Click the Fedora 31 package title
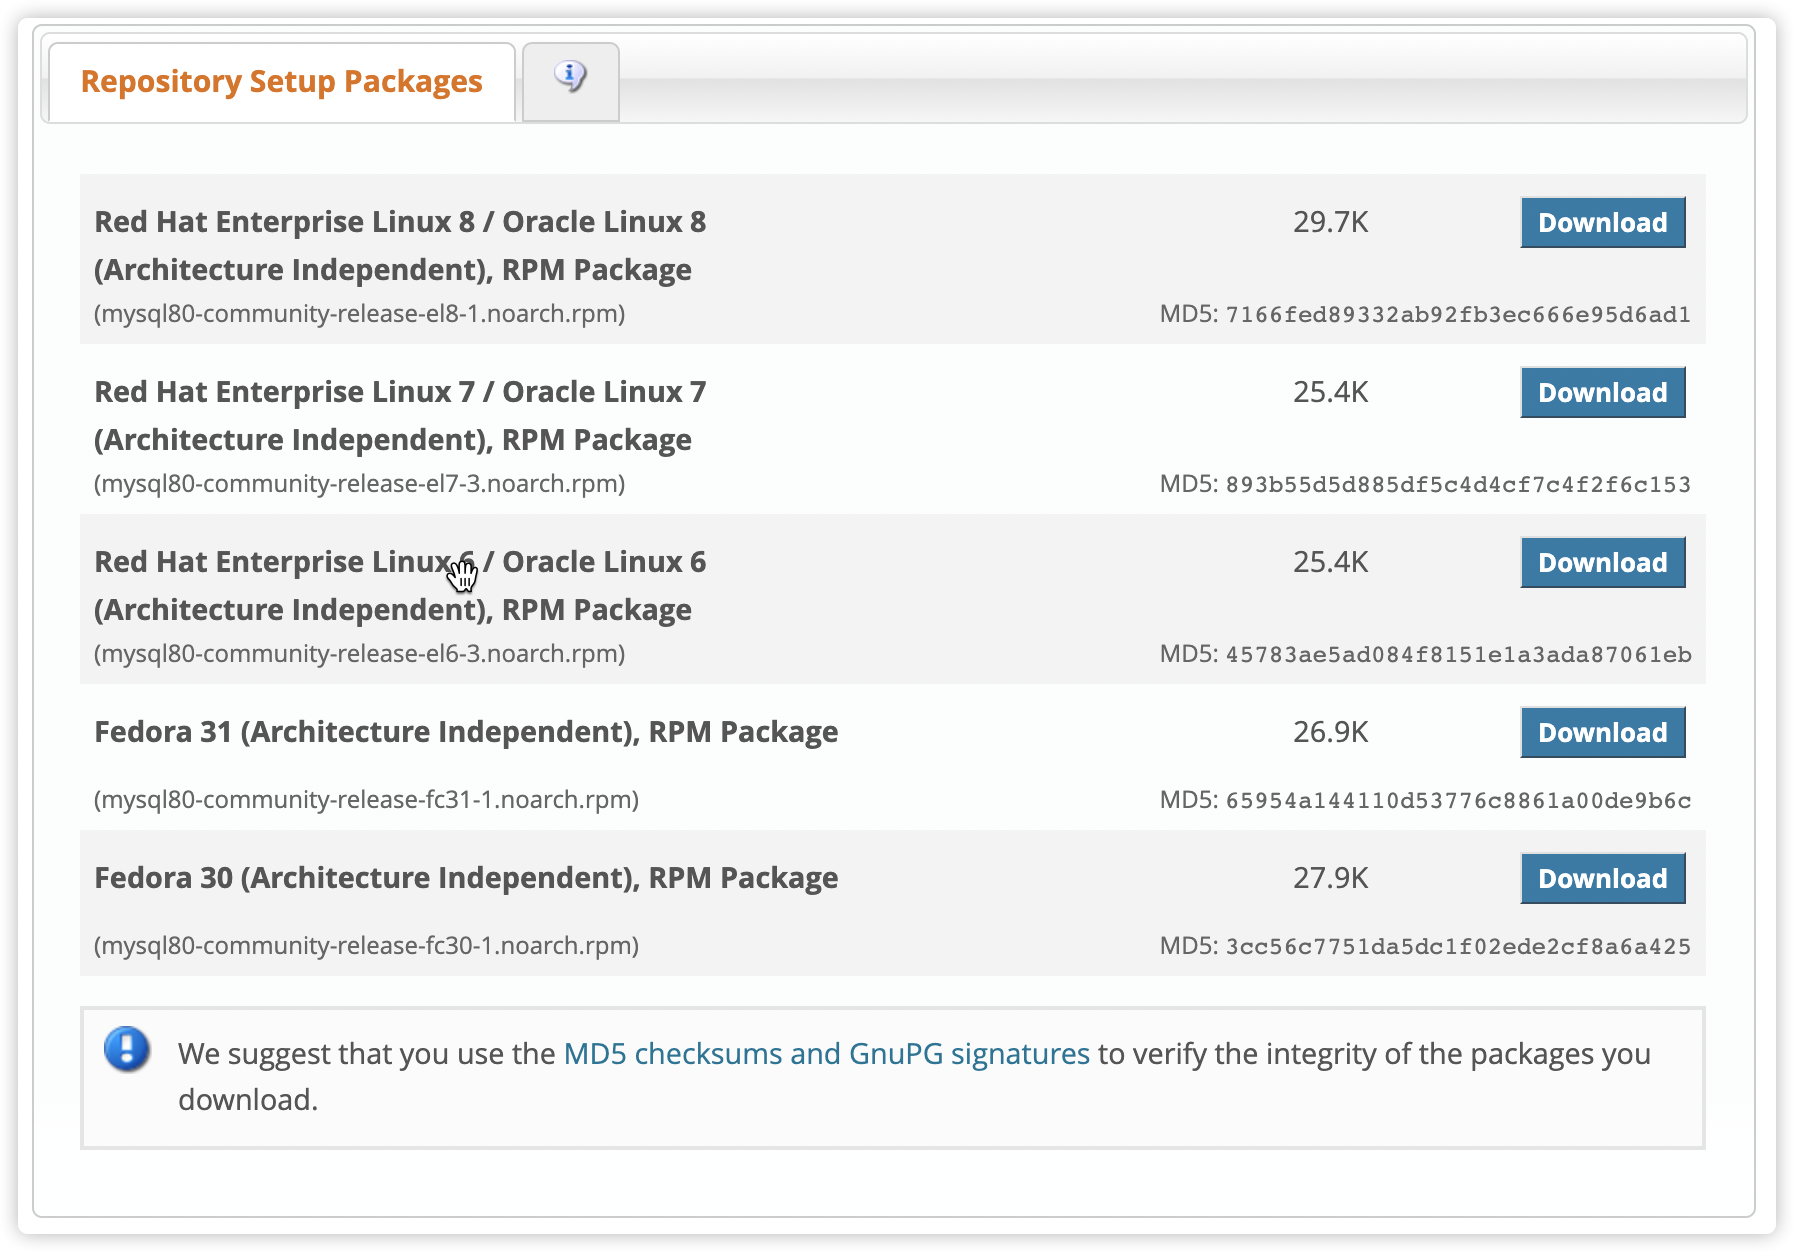The image size is (1794, 1252). [x=466, y=732]
